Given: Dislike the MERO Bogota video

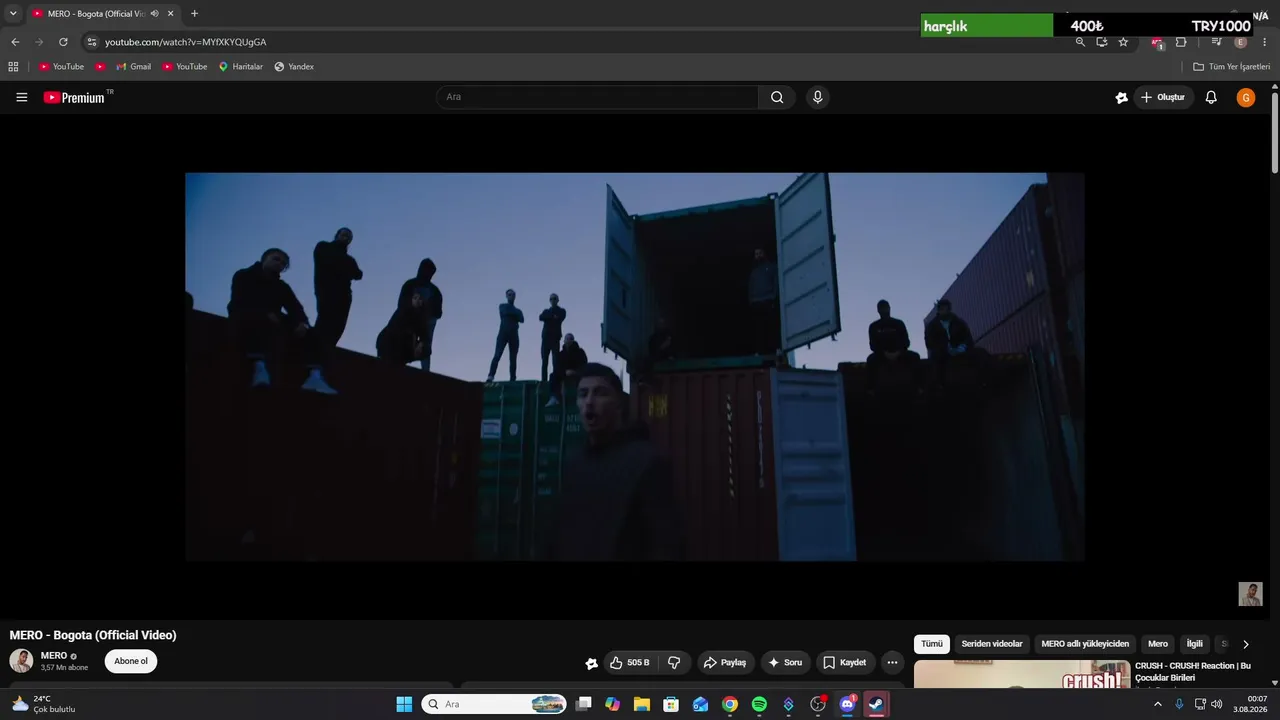Looking at the screenshot, I should click(674, 662).
